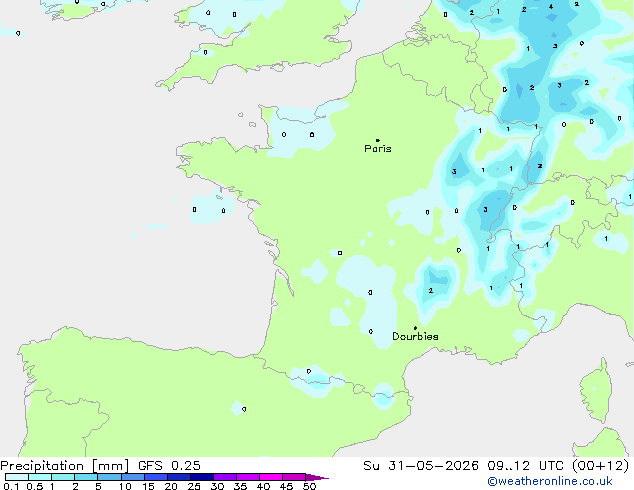Click the over-50 arrow tip of legend
This screenshot has width=634, height=490.
click(x=317, y=477)
